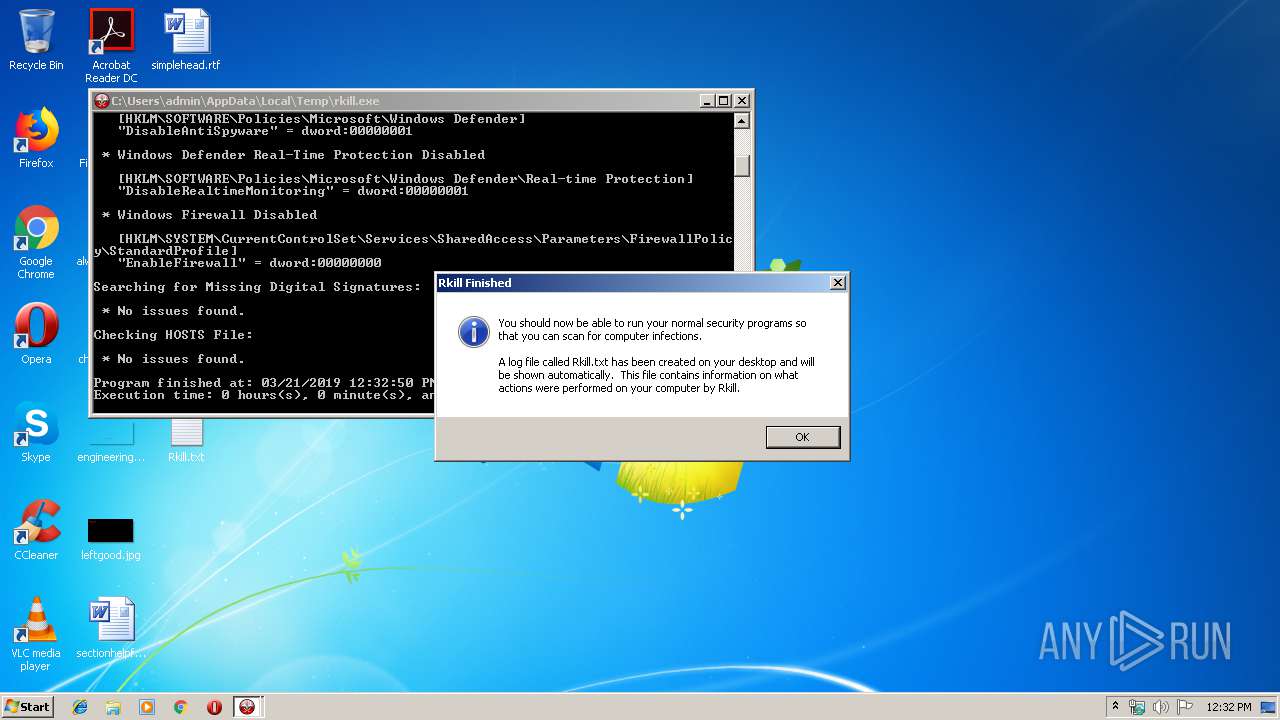Image resolution: width=1280 pixels, height=720 pixels.
Task: Click the 'Program finished at:' console line
Action: point(263,383)
